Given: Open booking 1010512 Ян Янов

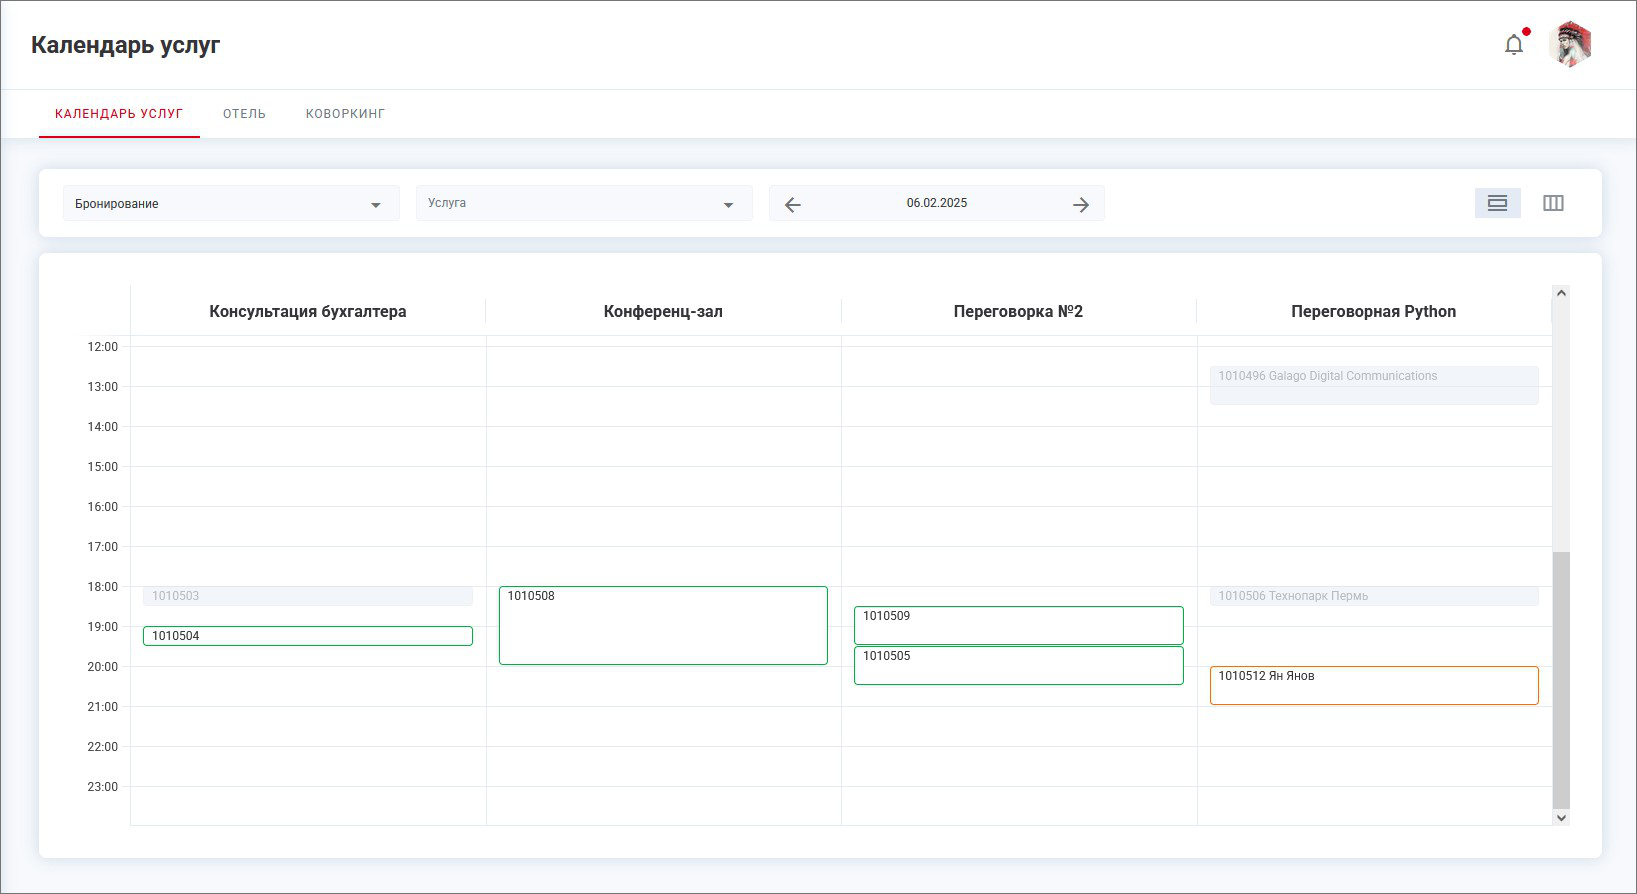Looking at the screenshot, I should [1373, 685].
